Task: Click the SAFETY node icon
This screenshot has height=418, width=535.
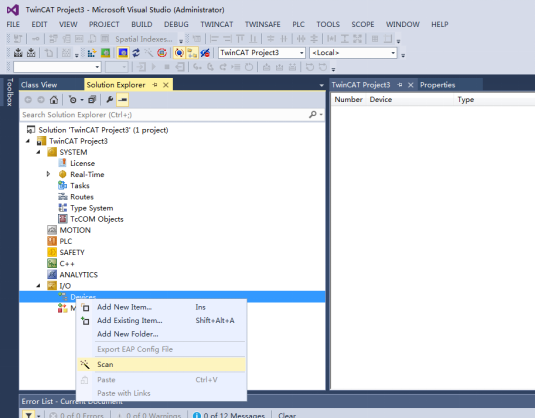Action: pyautogui.click(x=52, y=252)
